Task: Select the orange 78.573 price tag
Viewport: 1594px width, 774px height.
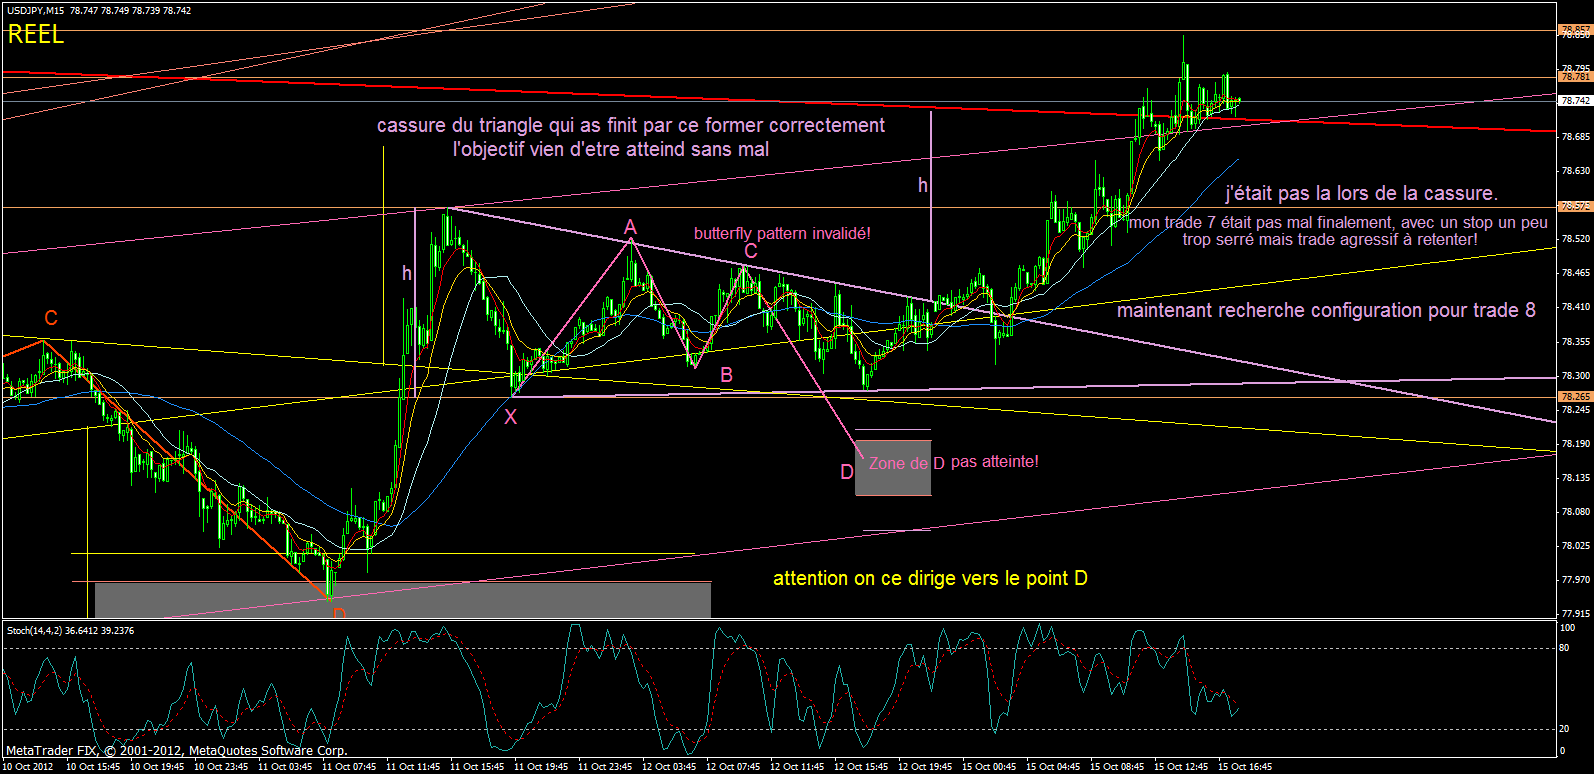Action: [x=1575, y=207]
